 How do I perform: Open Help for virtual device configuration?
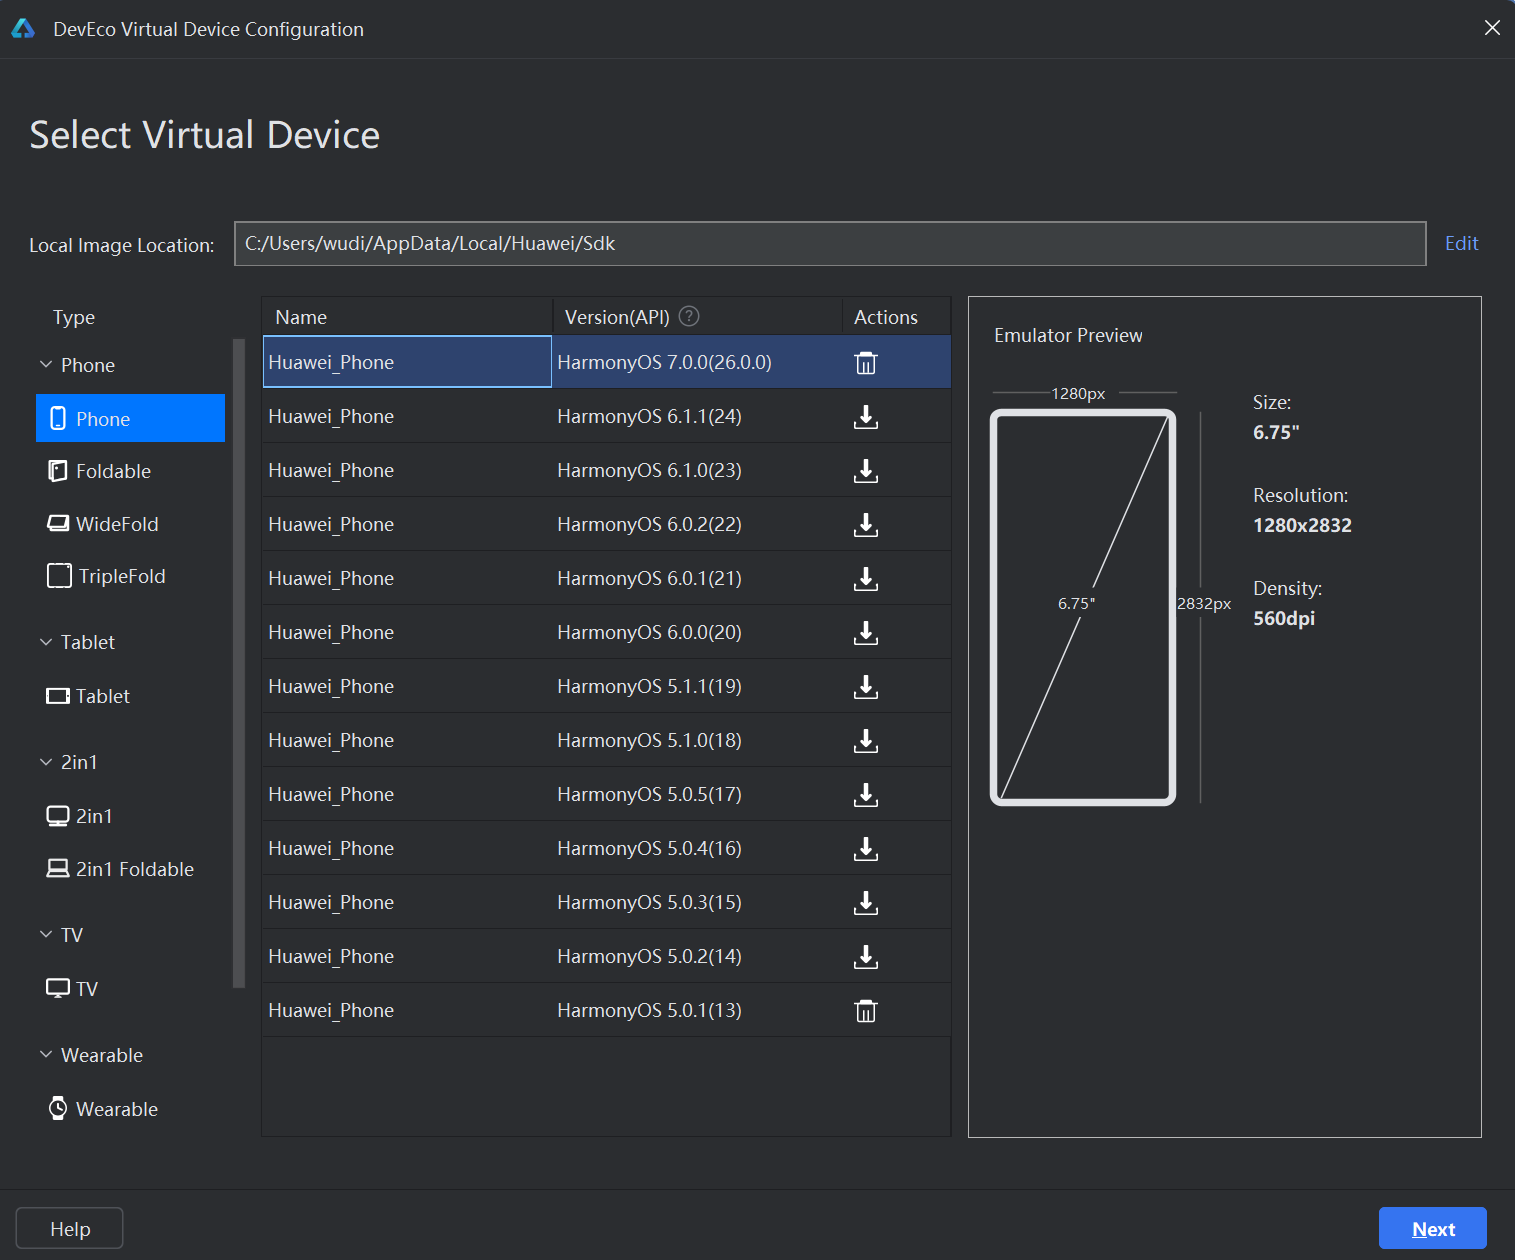(70, 1229)
